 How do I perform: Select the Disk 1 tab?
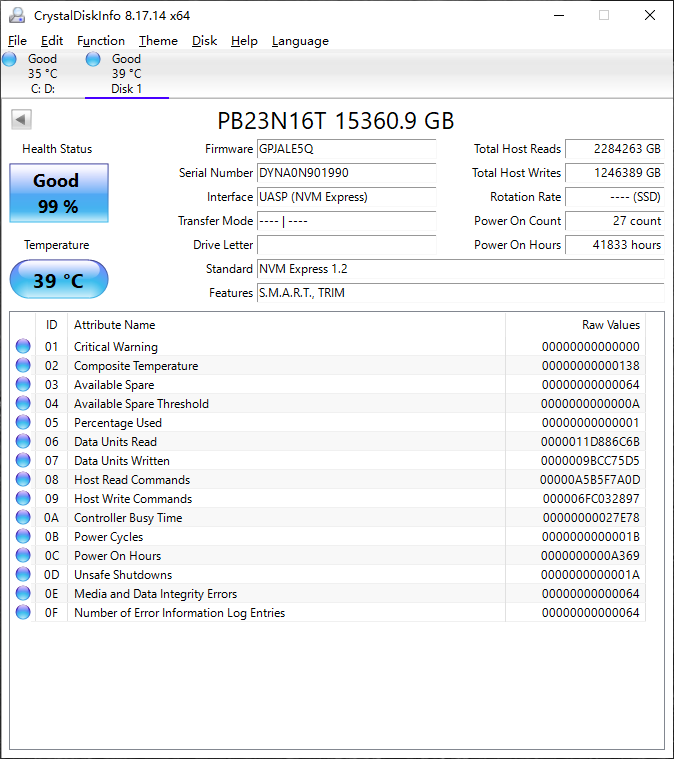click(127, 74)
